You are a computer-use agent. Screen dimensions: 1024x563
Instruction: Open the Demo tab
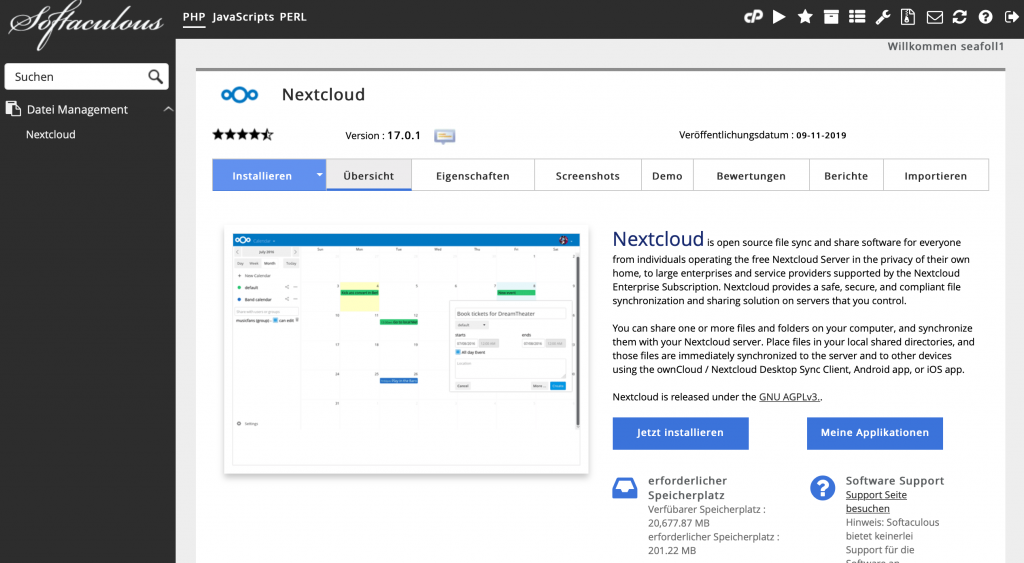click(667, 176)
